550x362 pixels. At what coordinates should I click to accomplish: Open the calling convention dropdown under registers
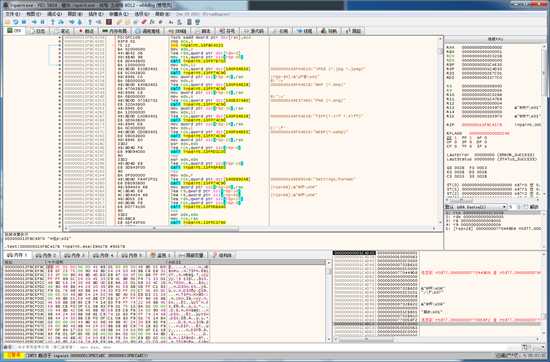(476, 207)
